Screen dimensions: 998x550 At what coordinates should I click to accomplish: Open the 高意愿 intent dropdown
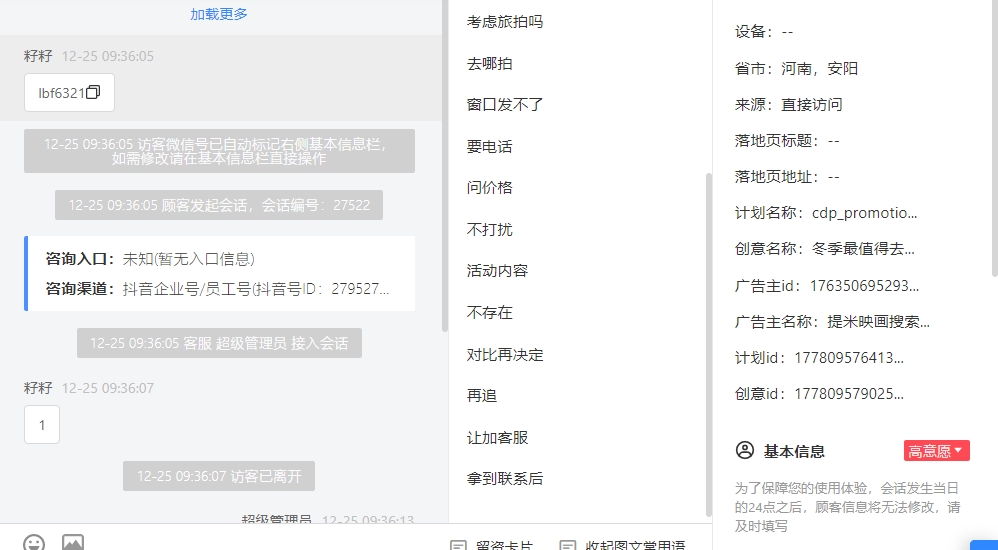pyautogui.click(x=936, y=451)
